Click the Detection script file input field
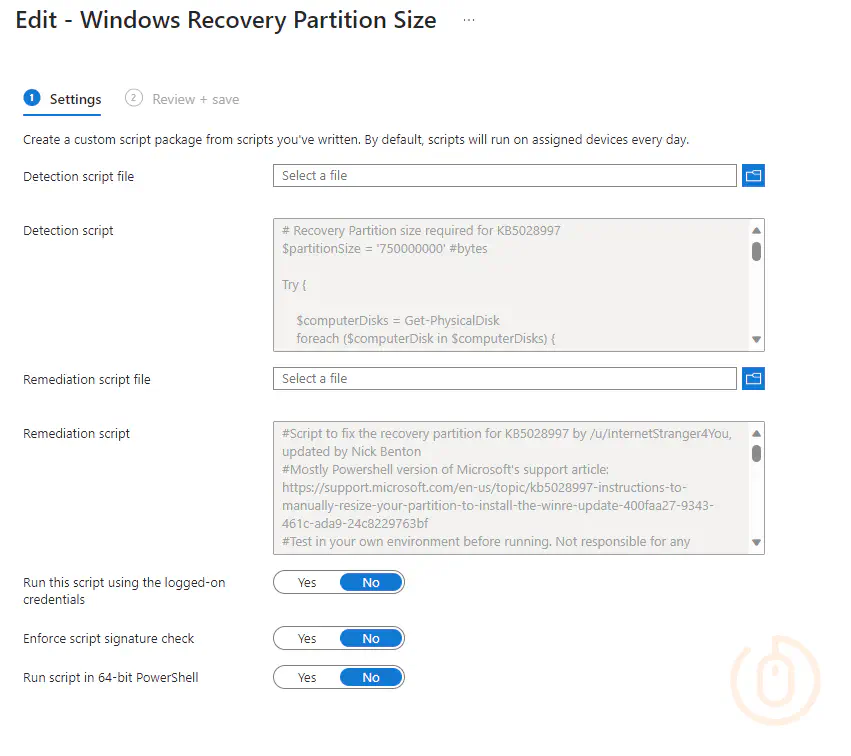 pyautogui.click(x=504, y=176)
